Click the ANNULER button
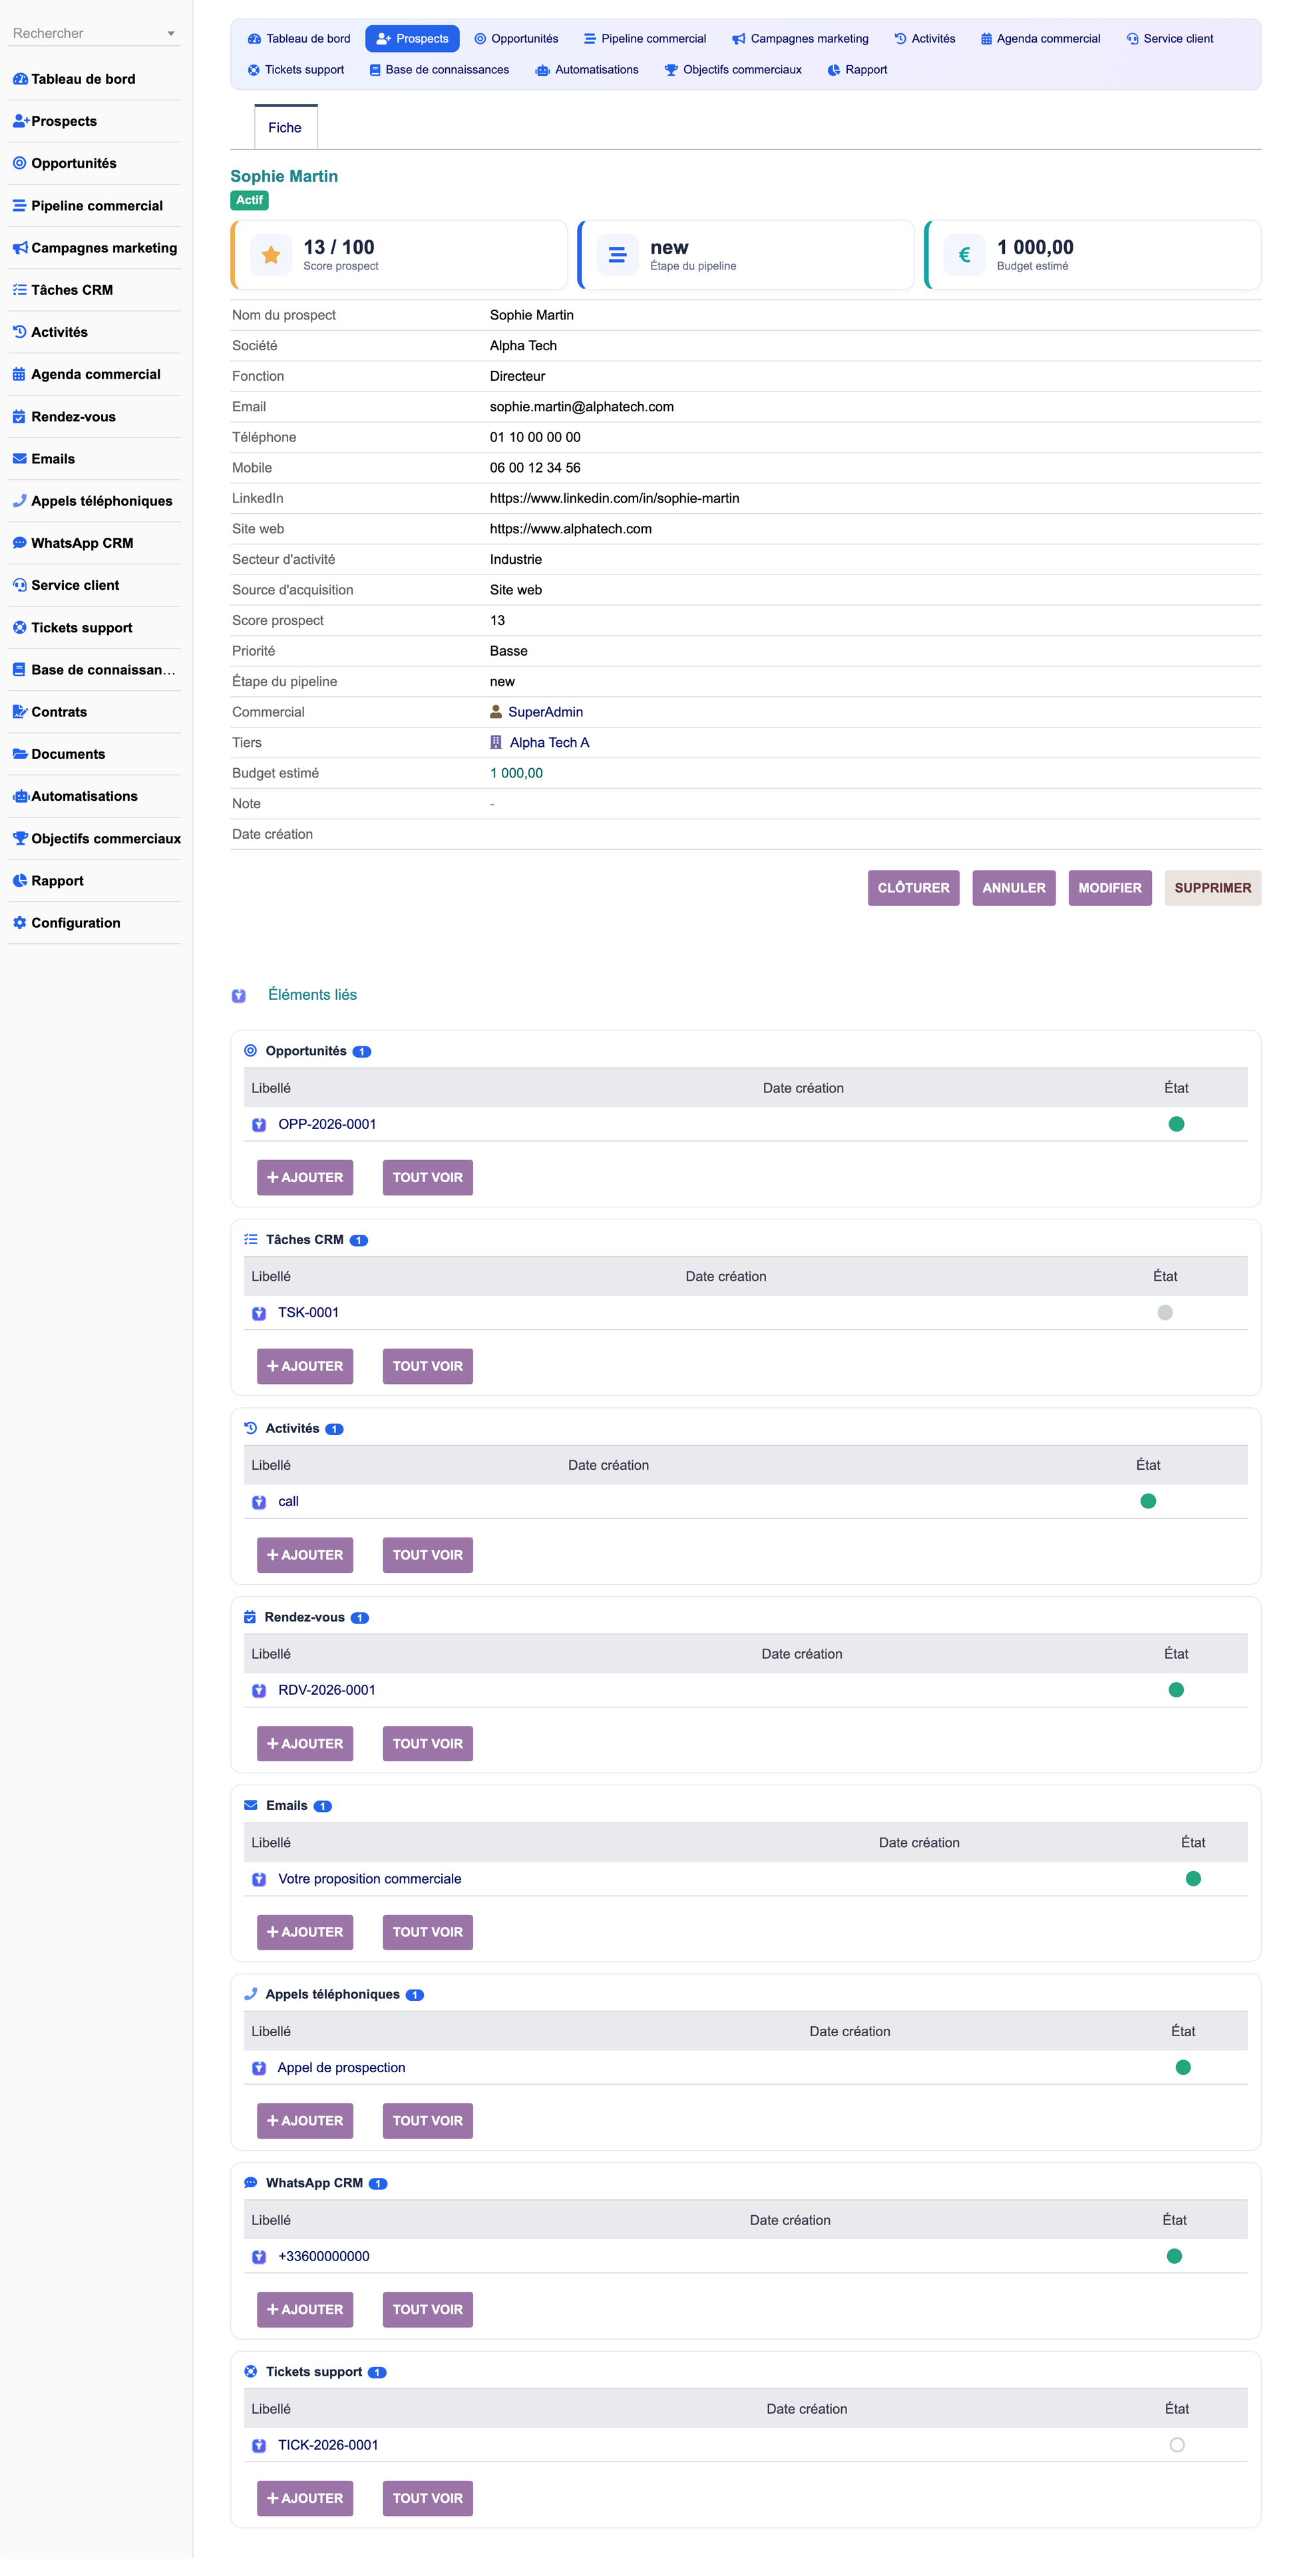 click(x=1013, y=888)
